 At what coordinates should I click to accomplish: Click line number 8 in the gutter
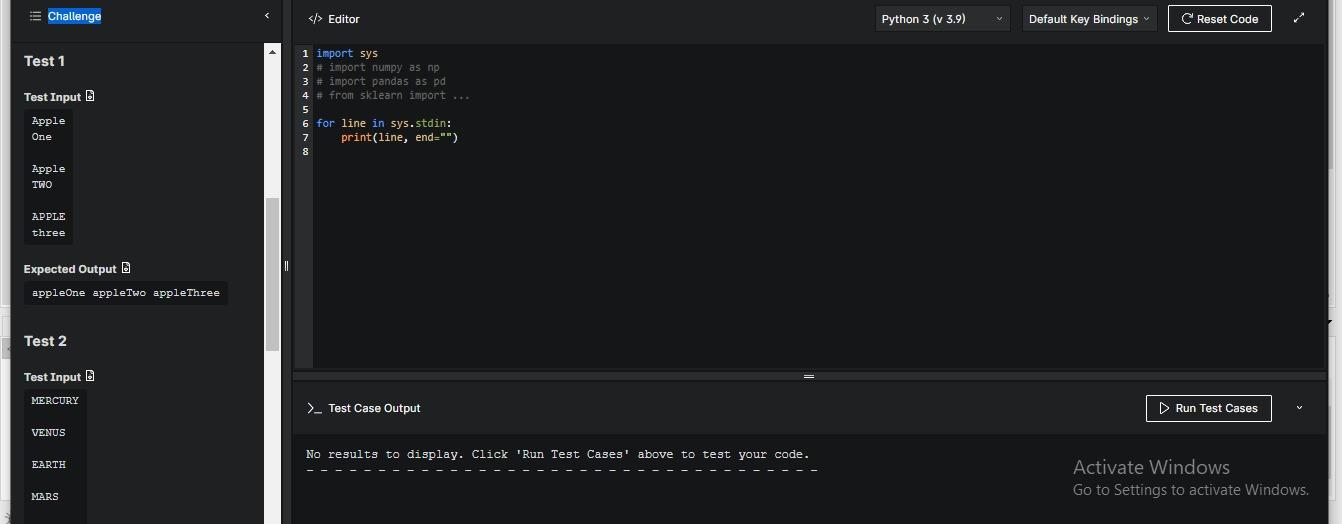click(x=305, y=151)
